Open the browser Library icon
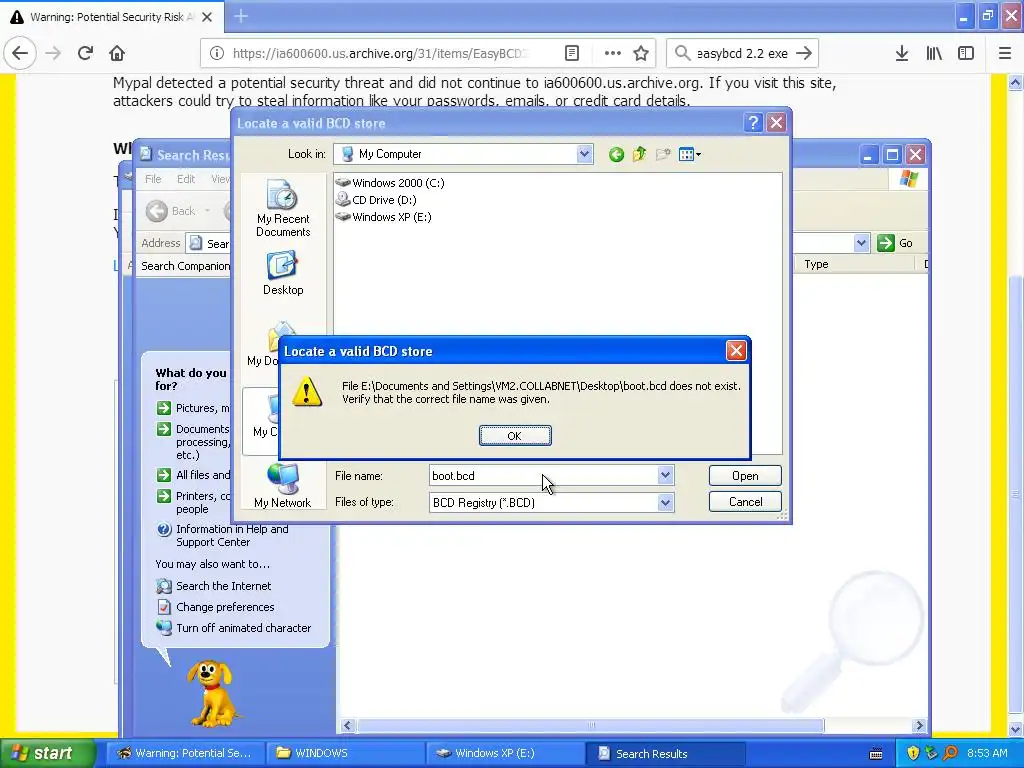1024x768 pixels. click(x=934, y=53)
